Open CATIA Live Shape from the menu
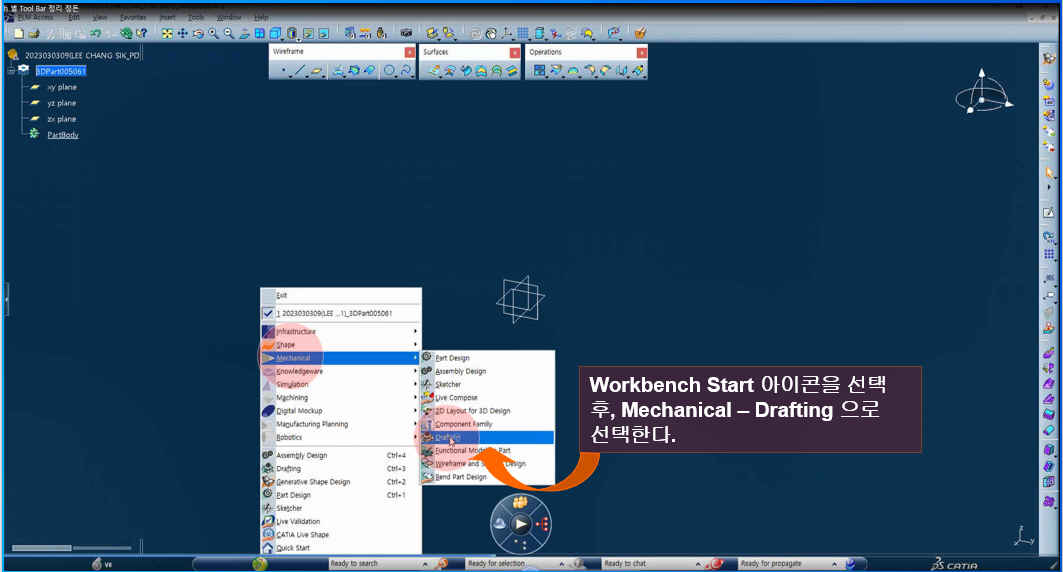The height and width of the screenshot is (572, 1063). 341,535
